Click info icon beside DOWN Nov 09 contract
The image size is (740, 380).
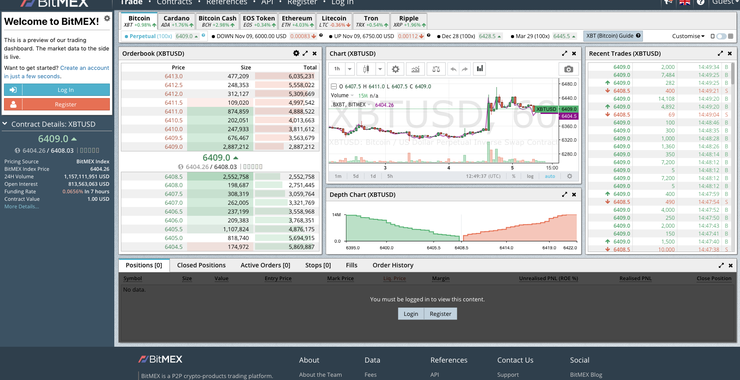(x=321, y=35)
